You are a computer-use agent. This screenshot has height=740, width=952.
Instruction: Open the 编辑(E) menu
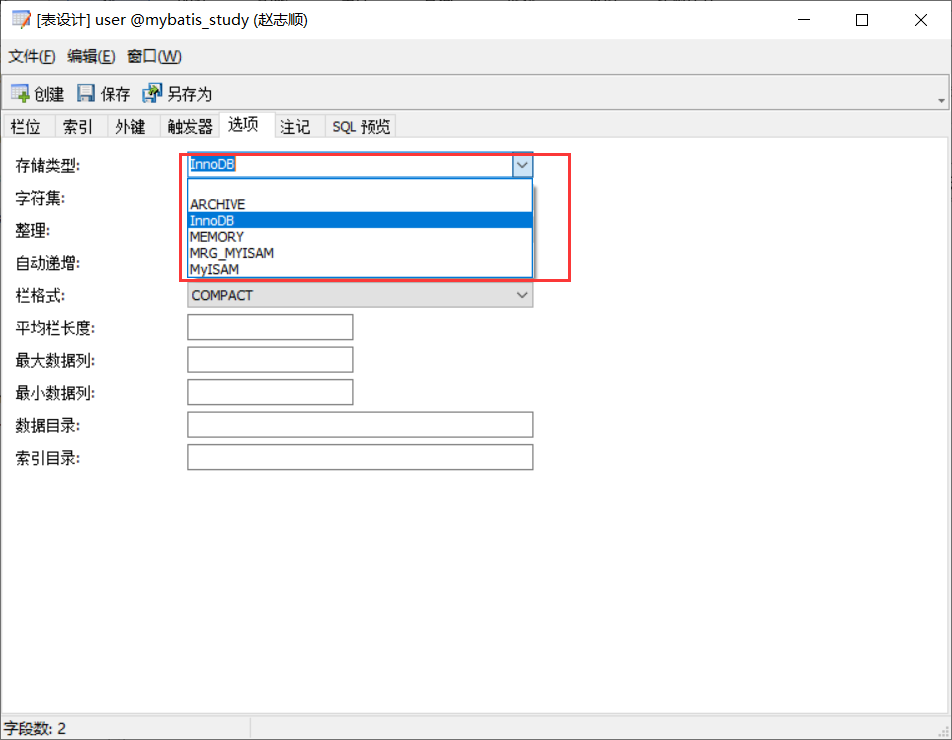coord(91,56)
